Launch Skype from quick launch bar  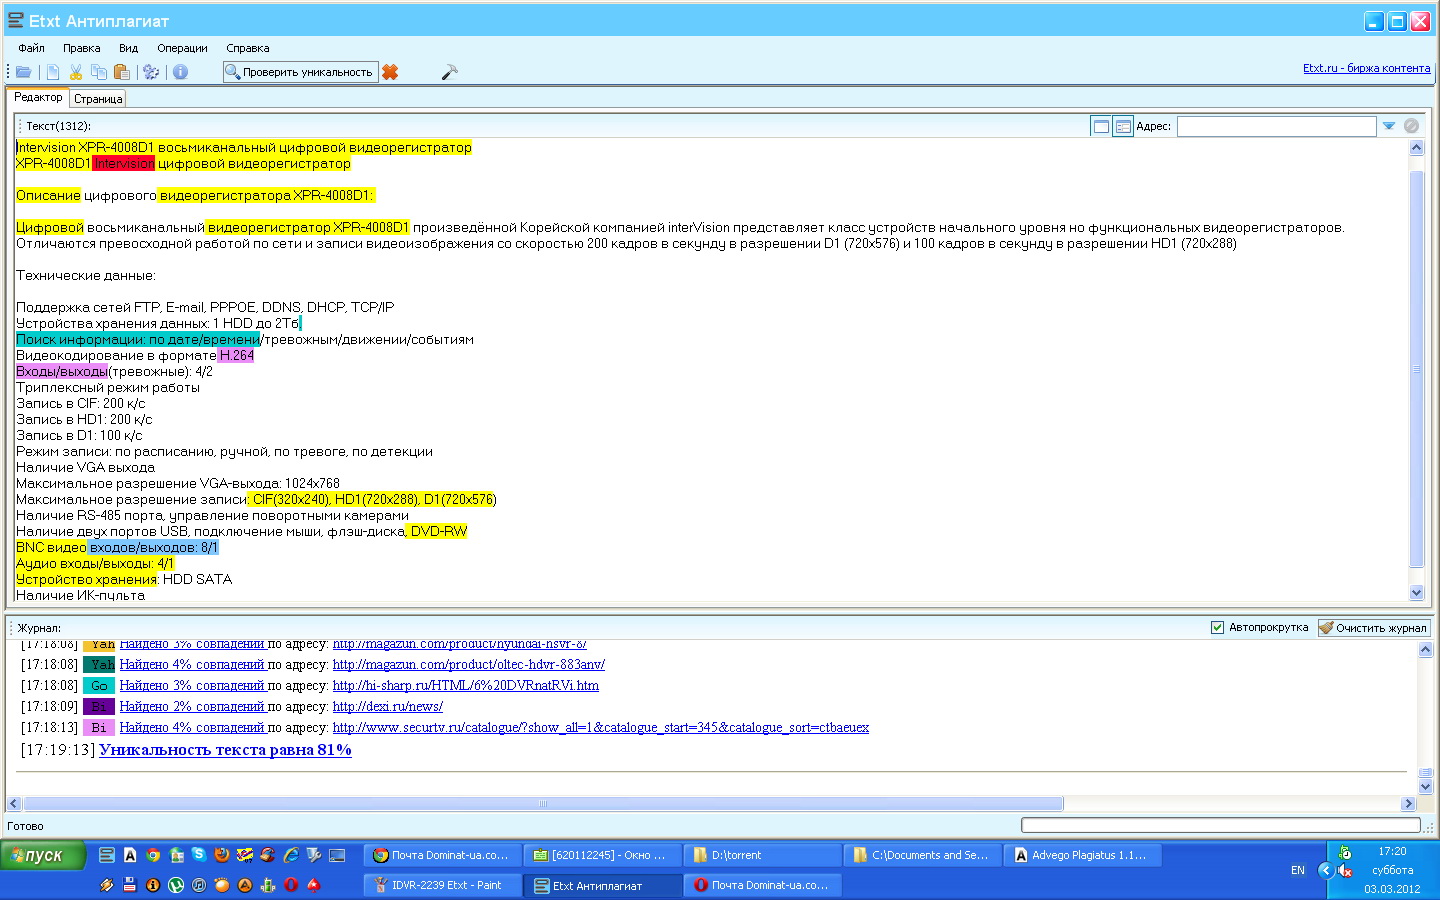pyautogui.click(x=199, y=854)
